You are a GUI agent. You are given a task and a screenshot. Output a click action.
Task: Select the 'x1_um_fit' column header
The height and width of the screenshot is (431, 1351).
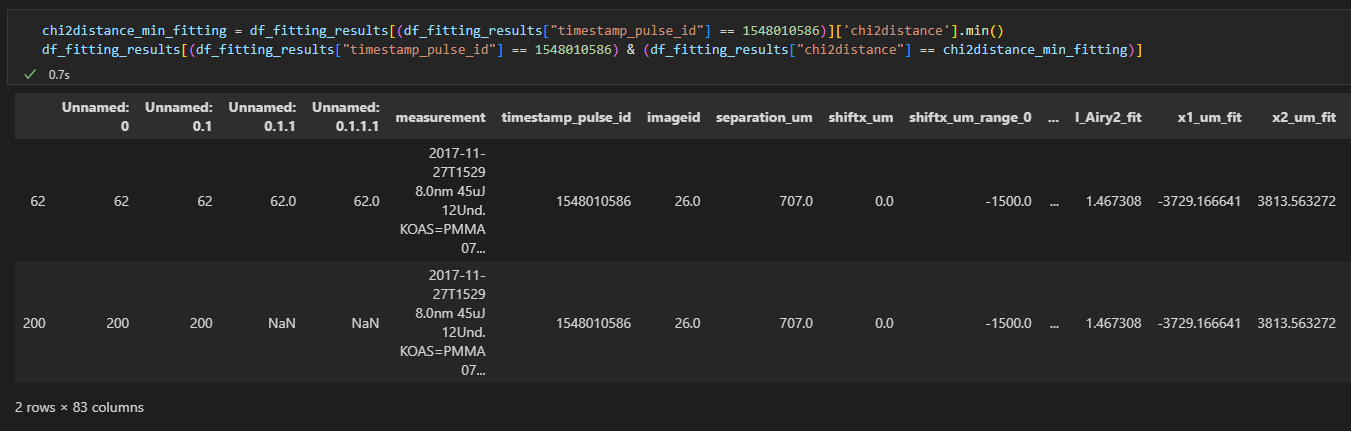click(1209, 117)
